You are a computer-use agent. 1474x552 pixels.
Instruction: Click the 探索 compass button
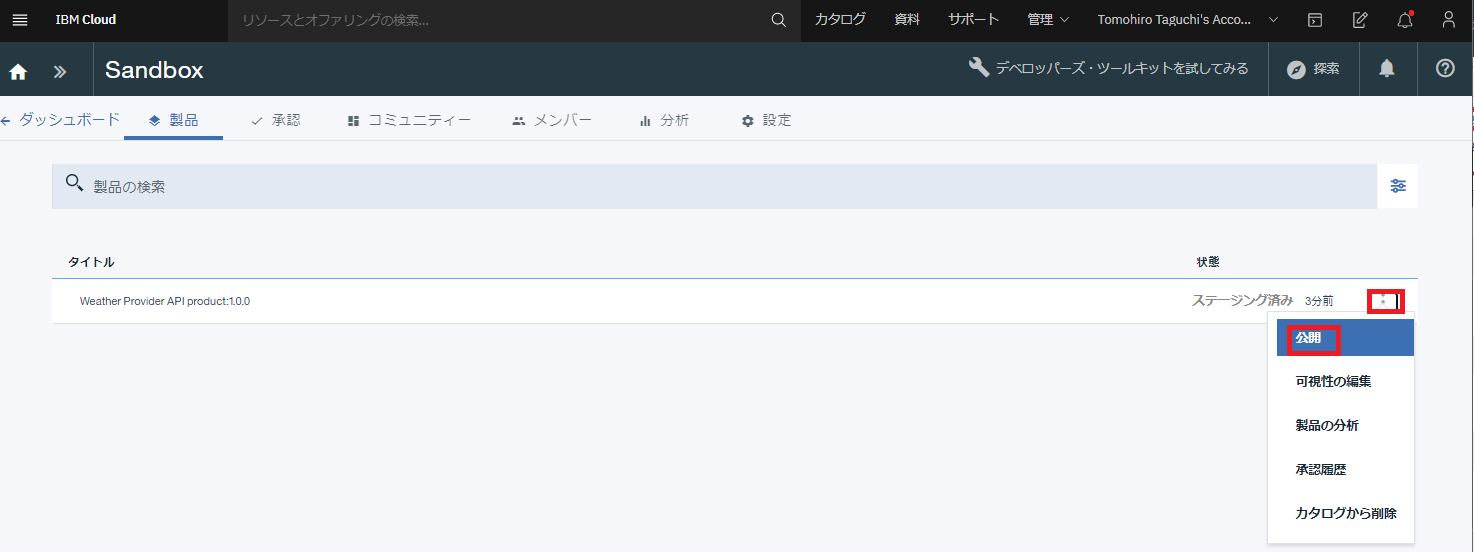click(1313, 69)
